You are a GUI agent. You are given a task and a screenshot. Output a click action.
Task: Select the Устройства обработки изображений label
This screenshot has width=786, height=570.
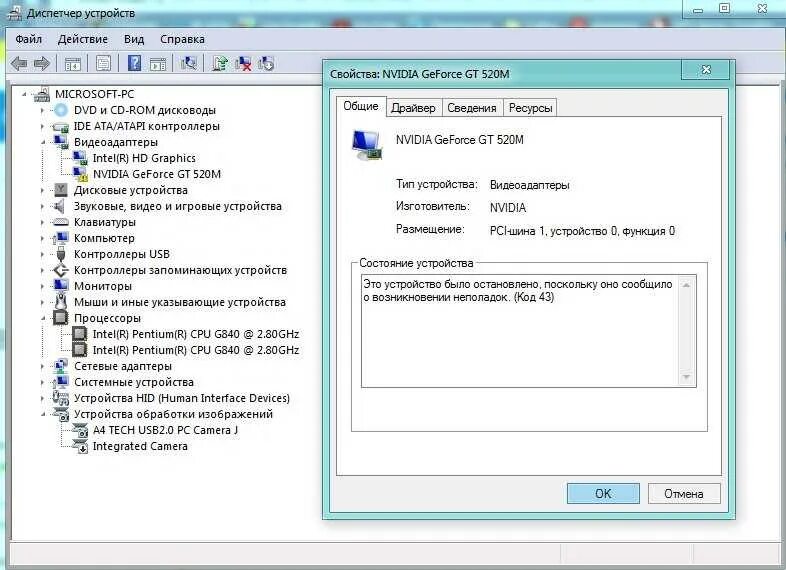pyautogui.click(x=173, y=414)
